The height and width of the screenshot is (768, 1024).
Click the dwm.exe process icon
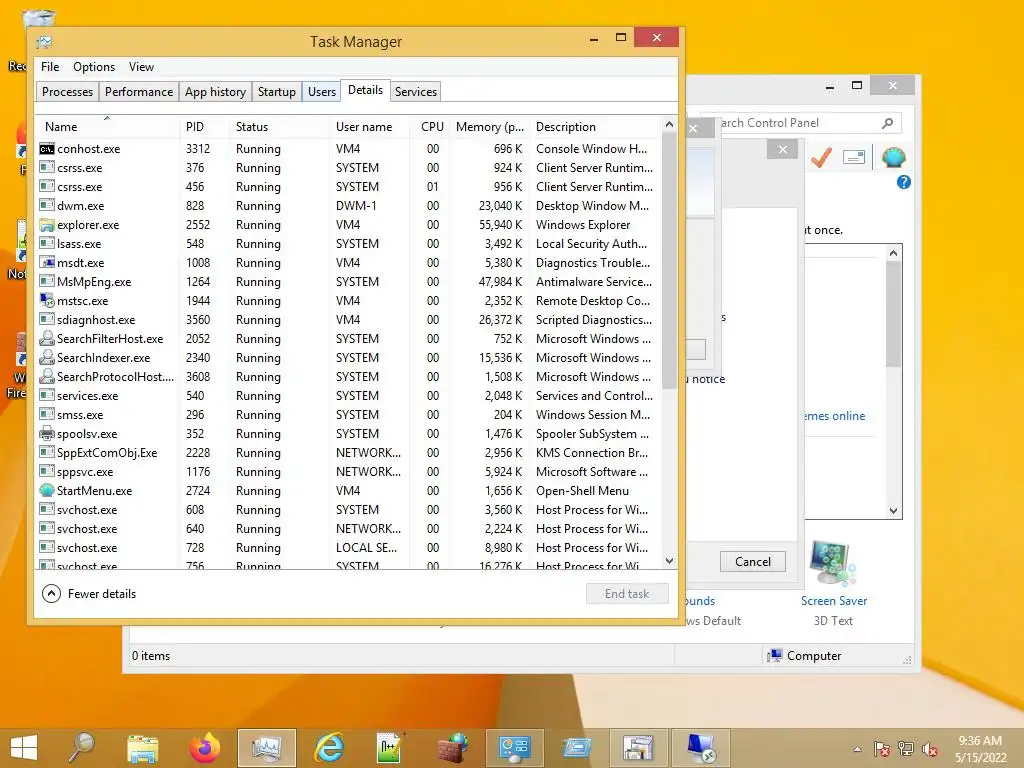pyautogui.click(x=46, y=206)
